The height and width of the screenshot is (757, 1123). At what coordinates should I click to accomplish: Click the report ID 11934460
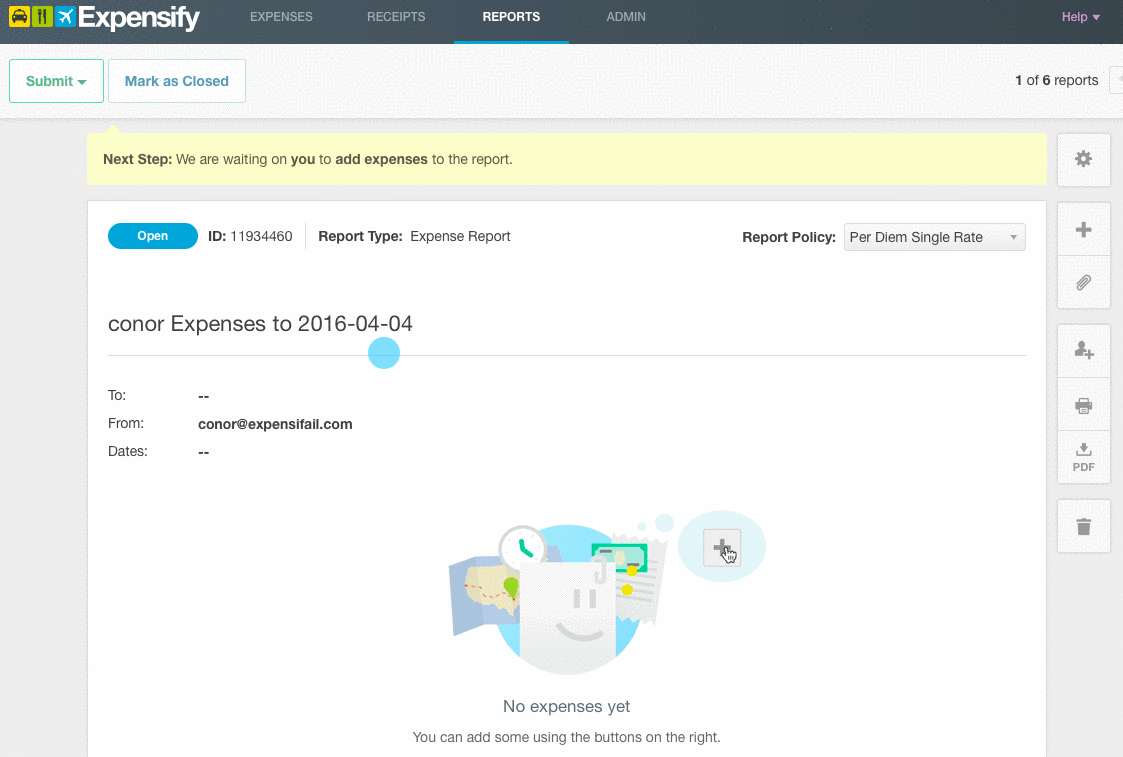261,236
